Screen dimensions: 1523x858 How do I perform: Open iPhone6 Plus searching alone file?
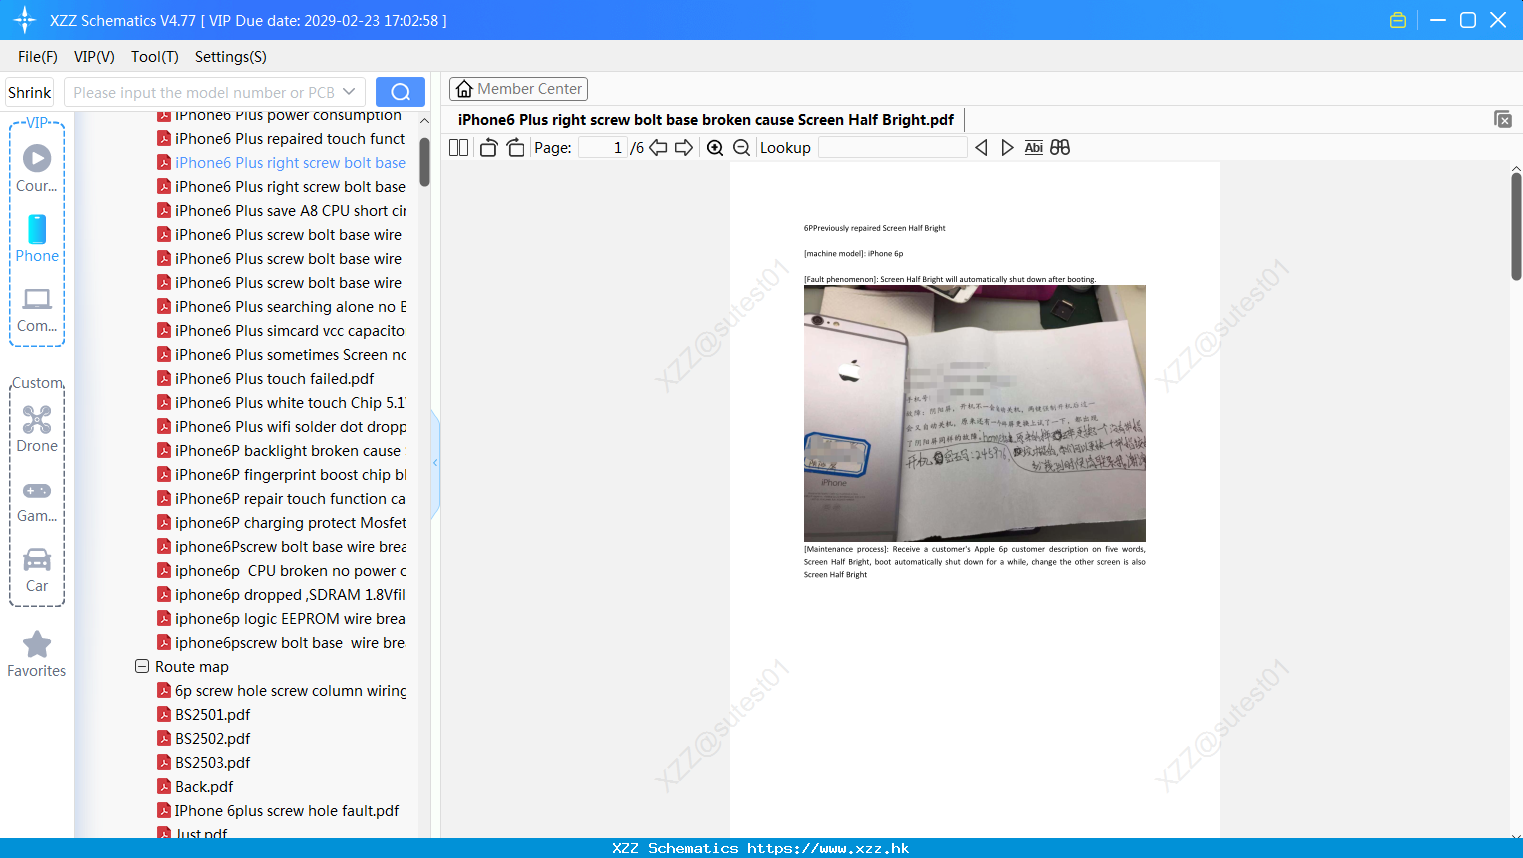tap(282, 307)
